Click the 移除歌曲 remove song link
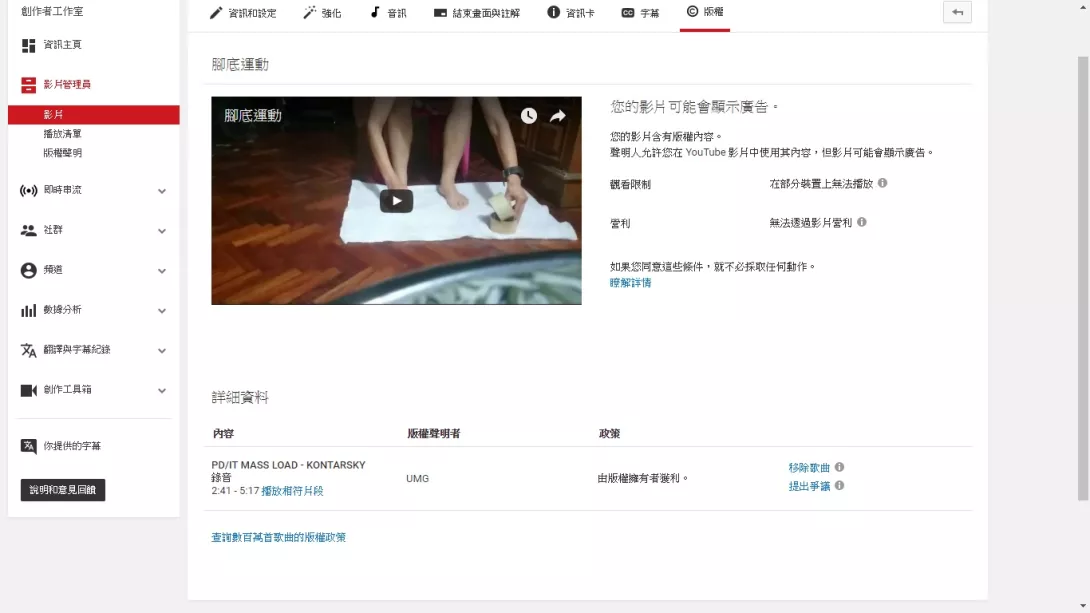The image size is (1090, 613). pos(808,468)
